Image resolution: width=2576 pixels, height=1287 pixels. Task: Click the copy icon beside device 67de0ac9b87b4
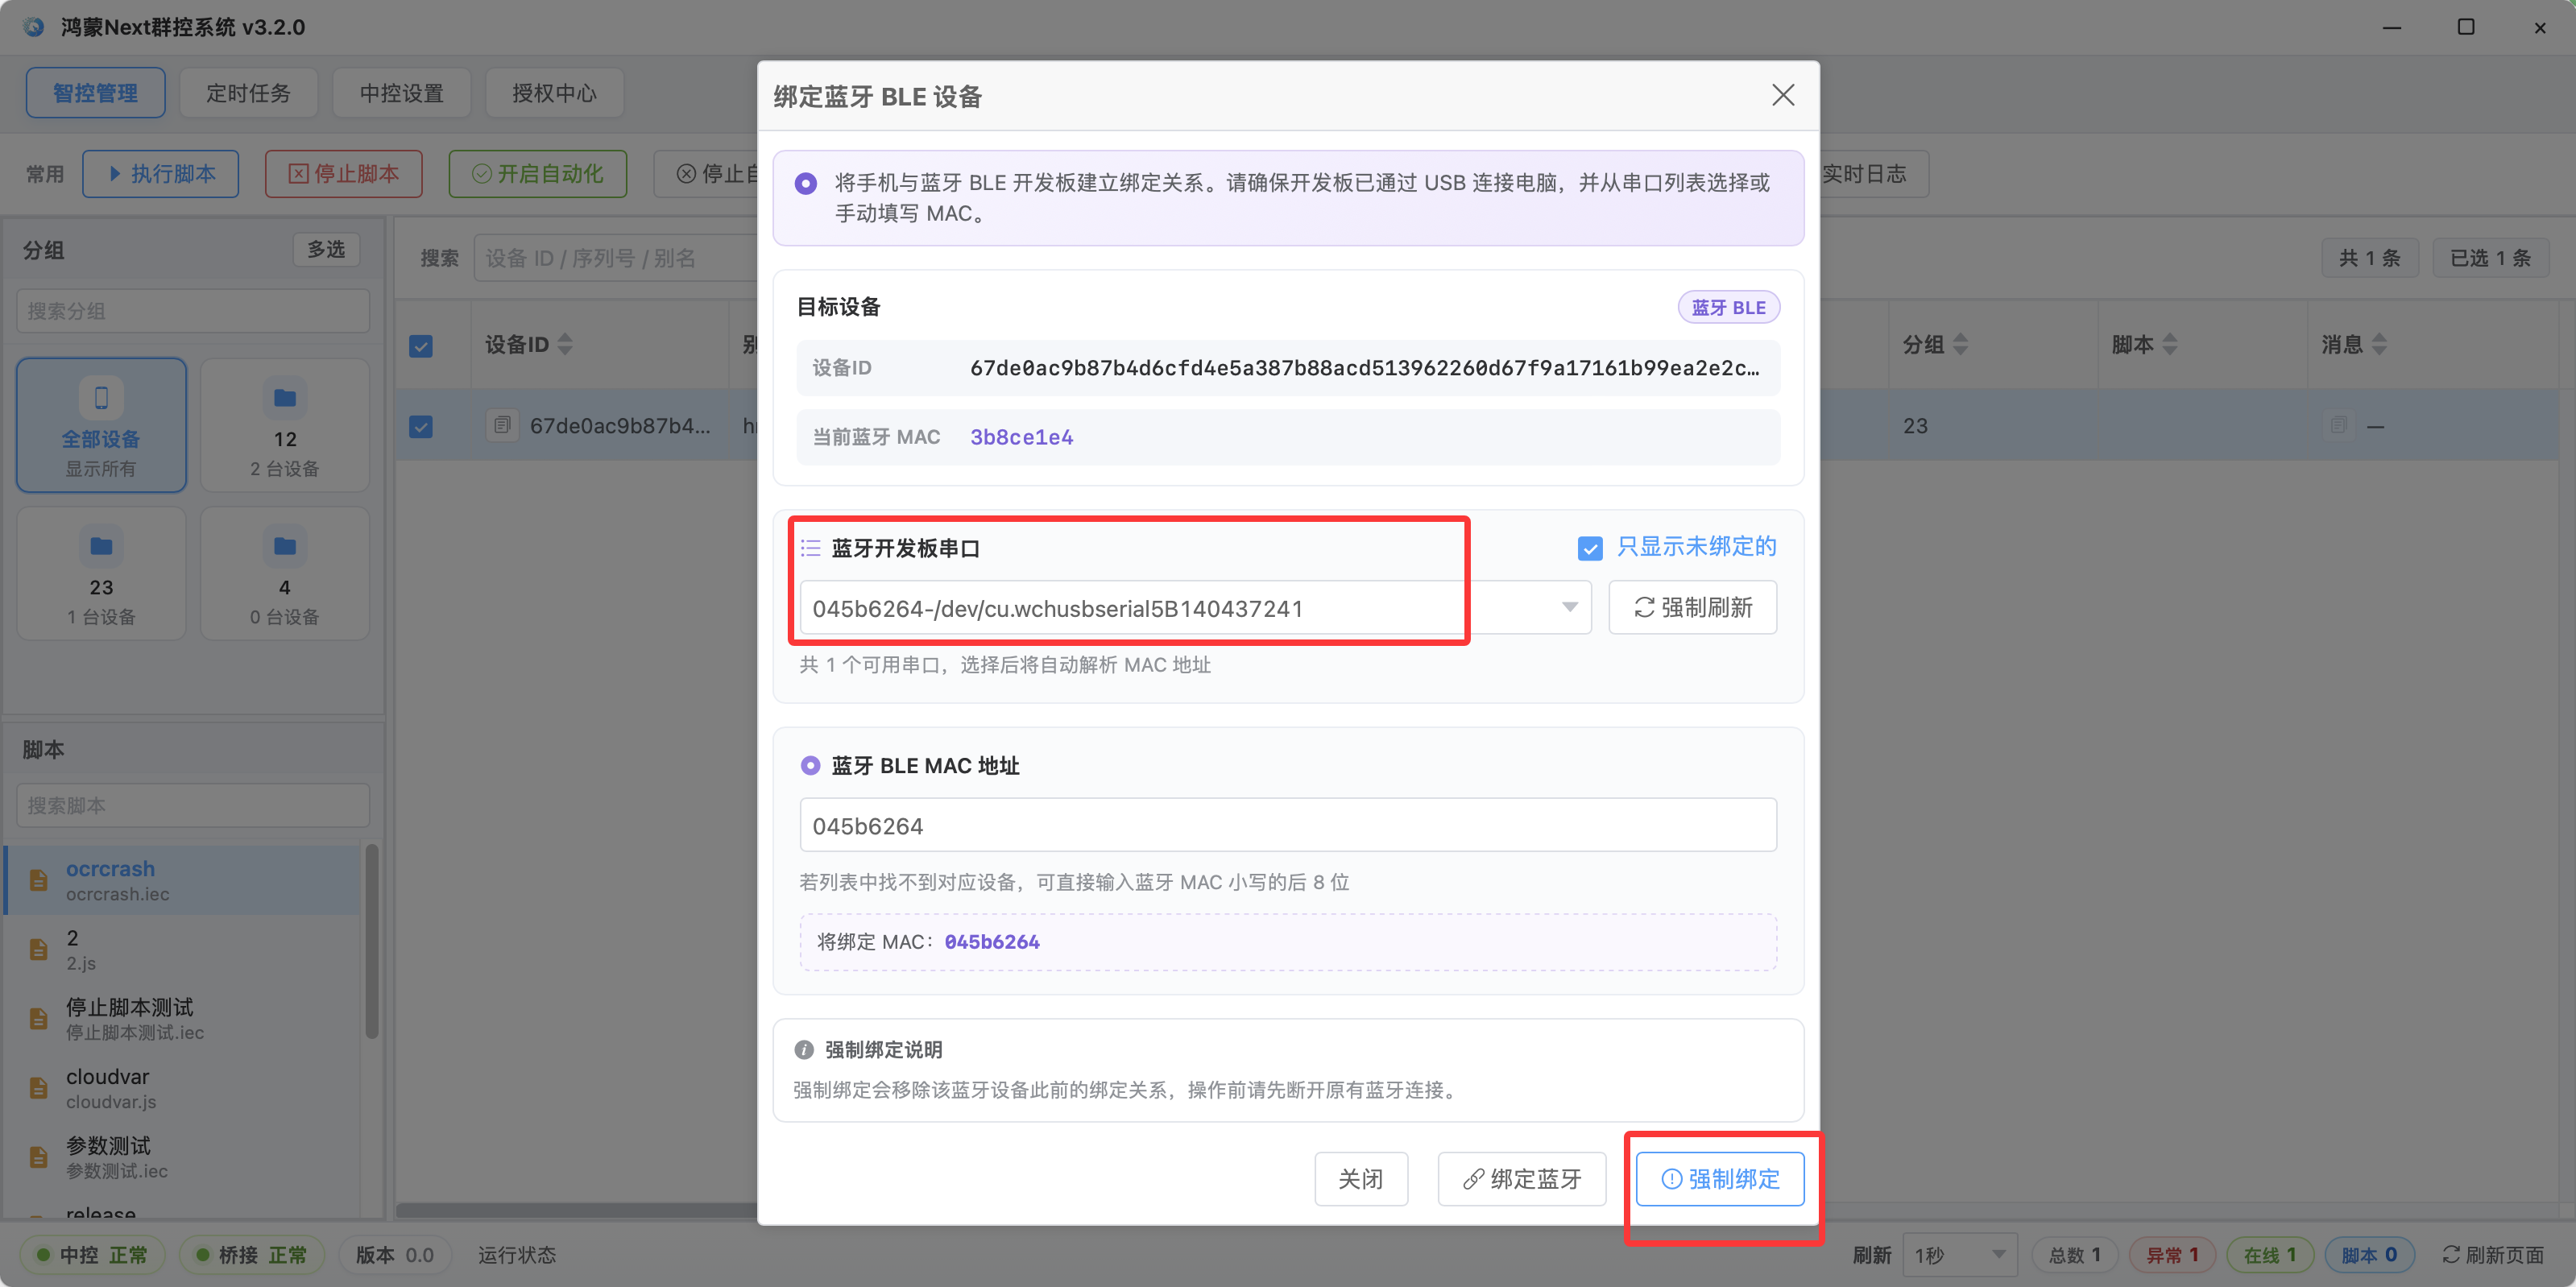coord(502,426)
